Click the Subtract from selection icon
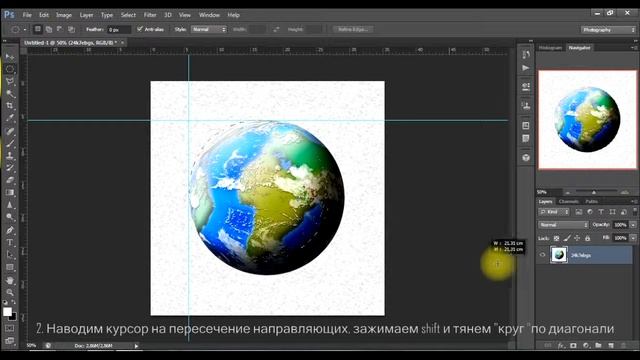The width and height of the screenshot is (640, 360). [60, 29]
